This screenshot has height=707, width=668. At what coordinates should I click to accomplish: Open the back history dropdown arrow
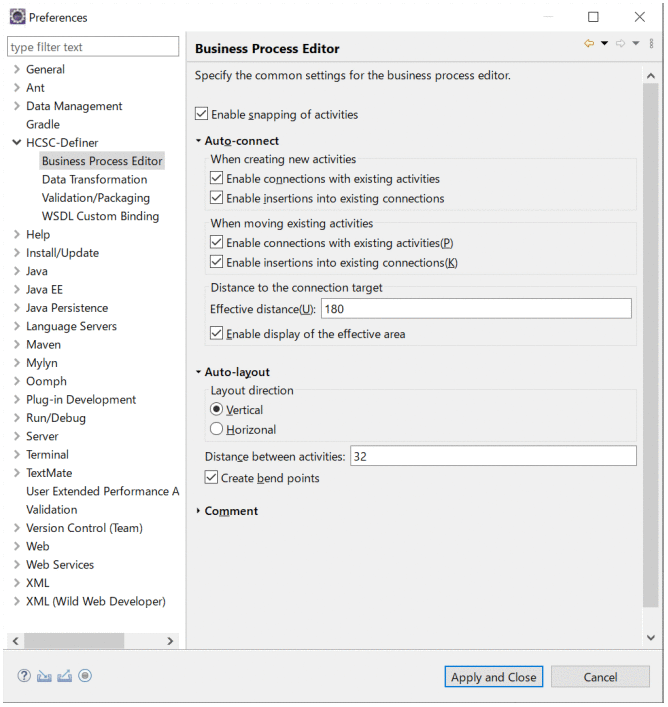[604, 44]
